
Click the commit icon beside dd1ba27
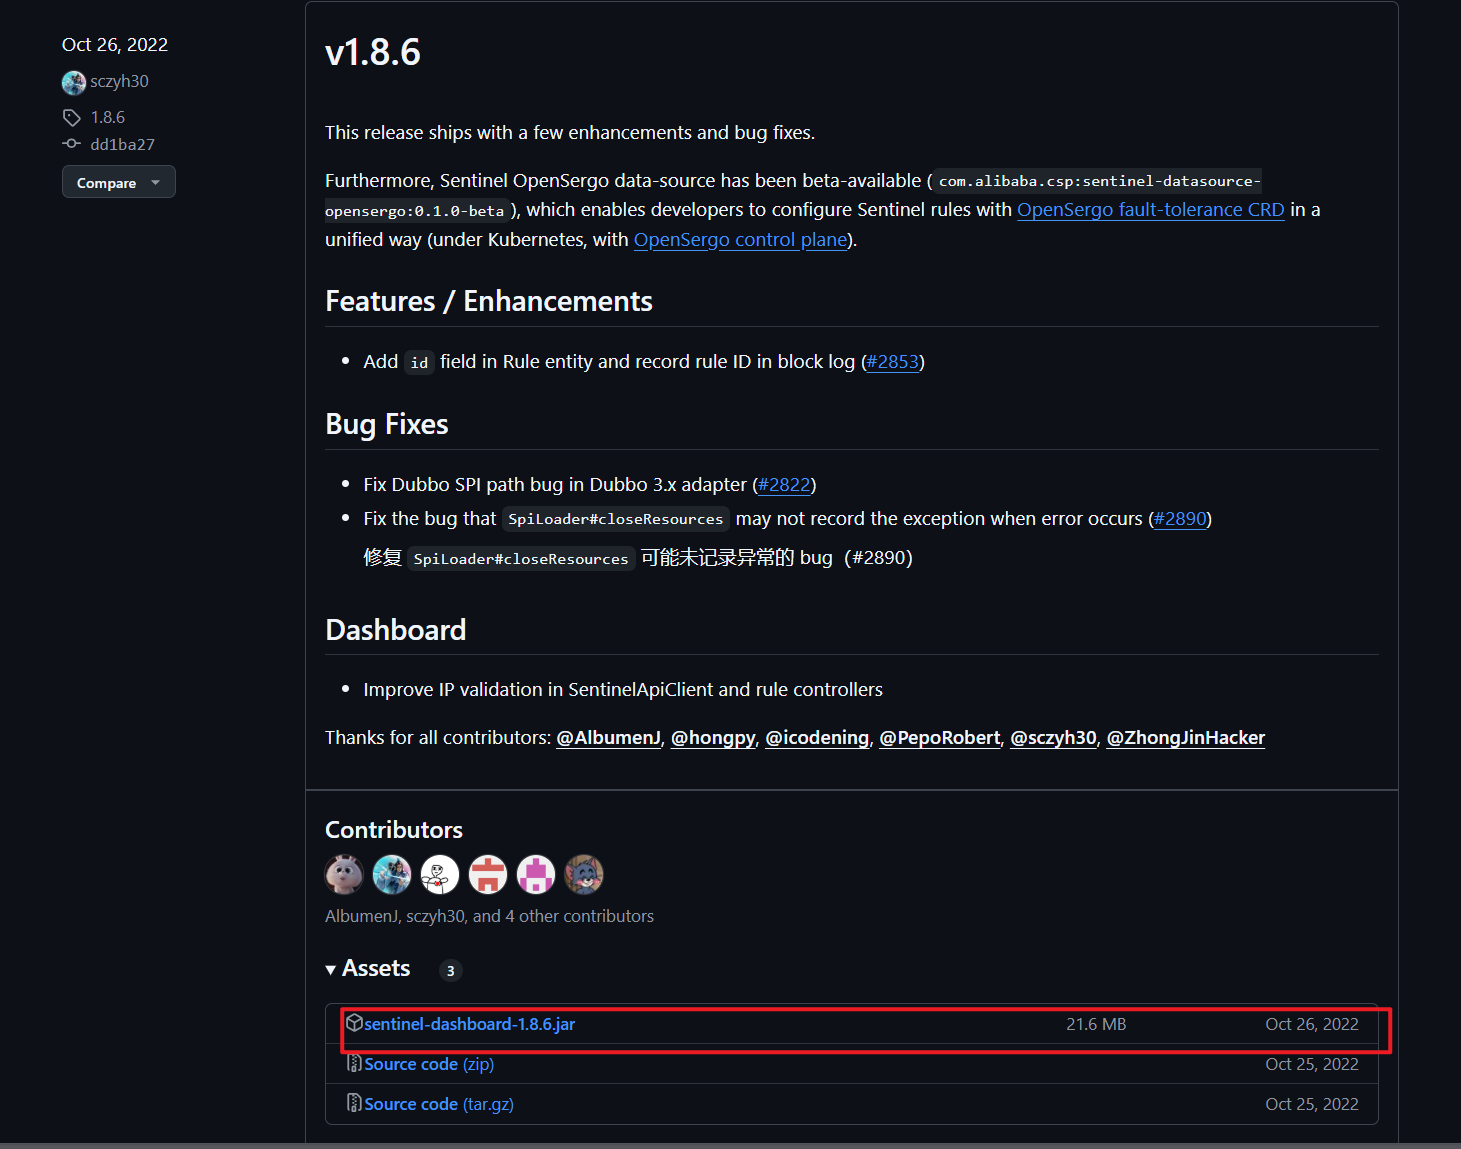[x=71, y=144]
